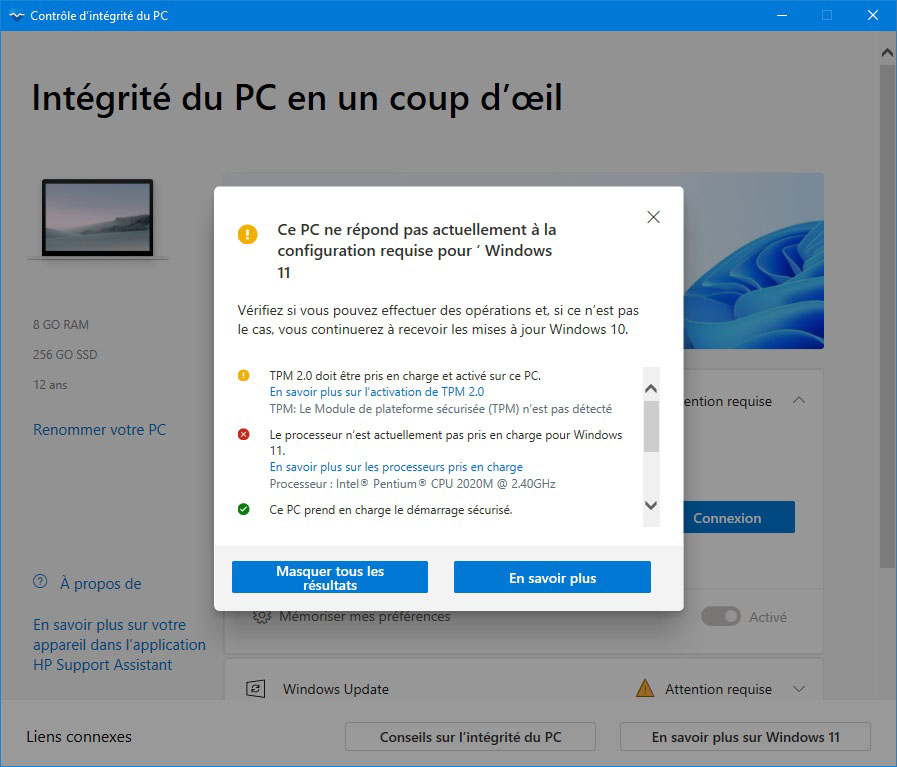897x767 pixels.
Task: Click the orange warning triangle for Windows Update
Action: click(x=645, y=688)
